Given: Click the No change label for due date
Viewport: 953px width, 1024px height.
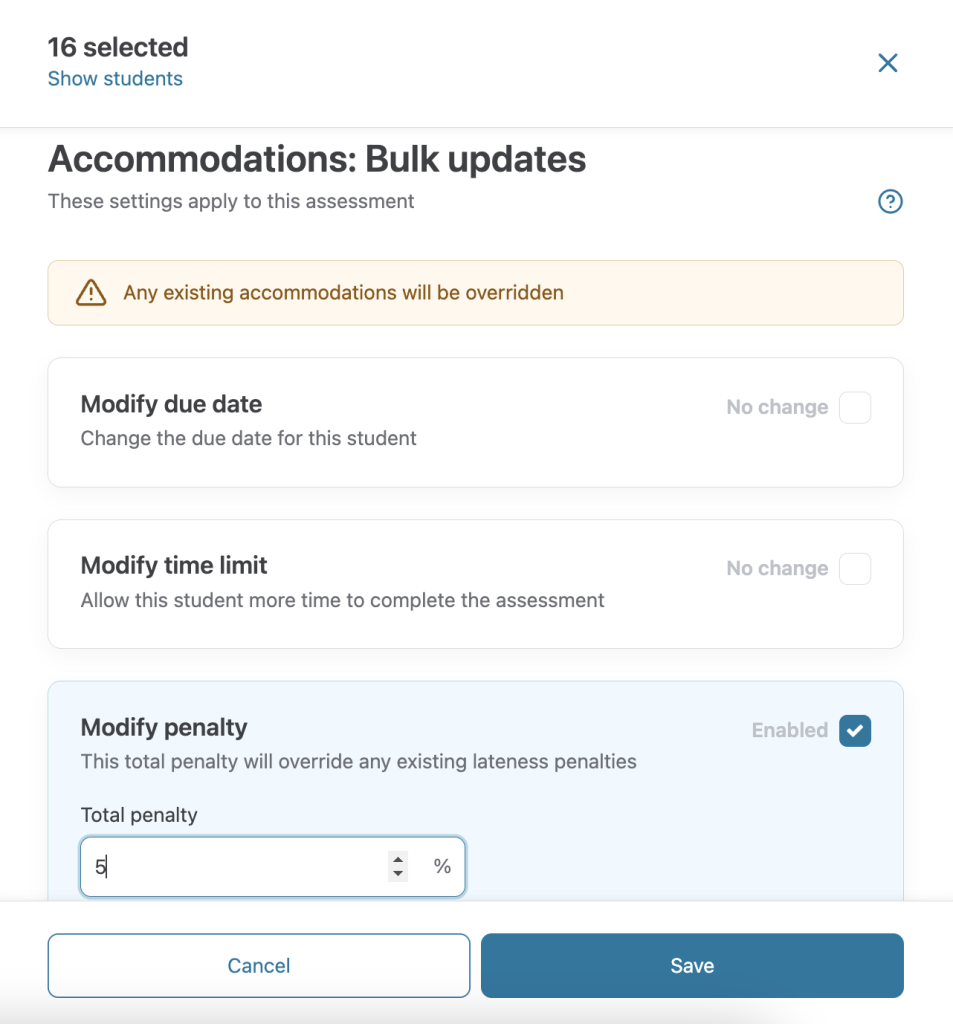Looking at the screenshot, I should [x=777, y=407].
